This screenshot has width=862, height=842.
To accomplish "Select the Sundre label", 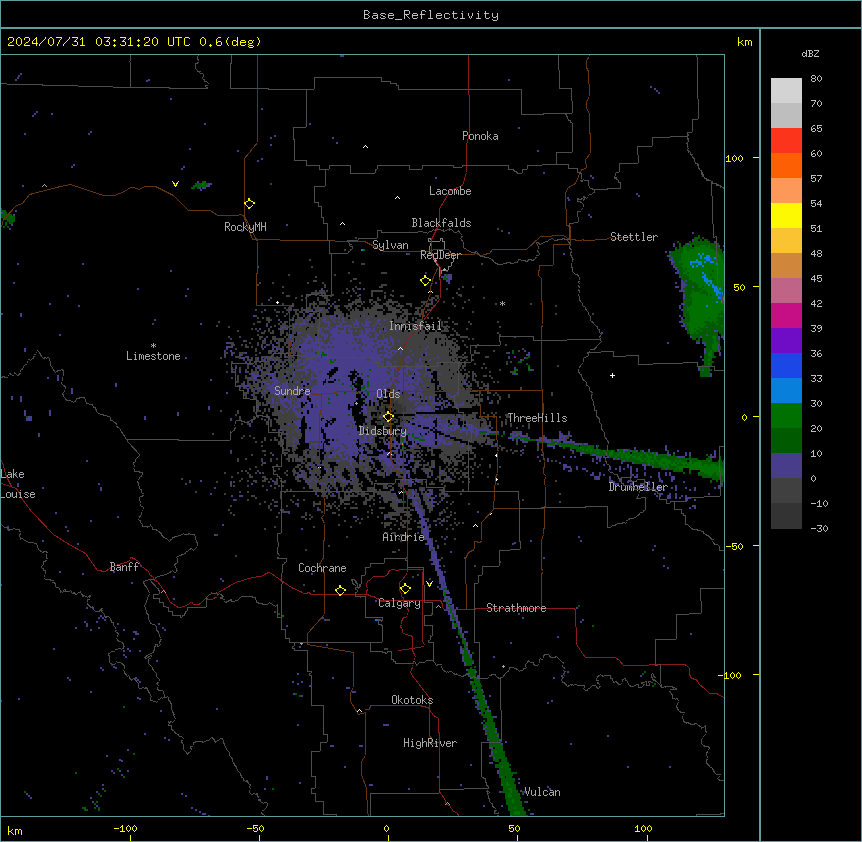I will pyautogui.click(x=292, y=391).
